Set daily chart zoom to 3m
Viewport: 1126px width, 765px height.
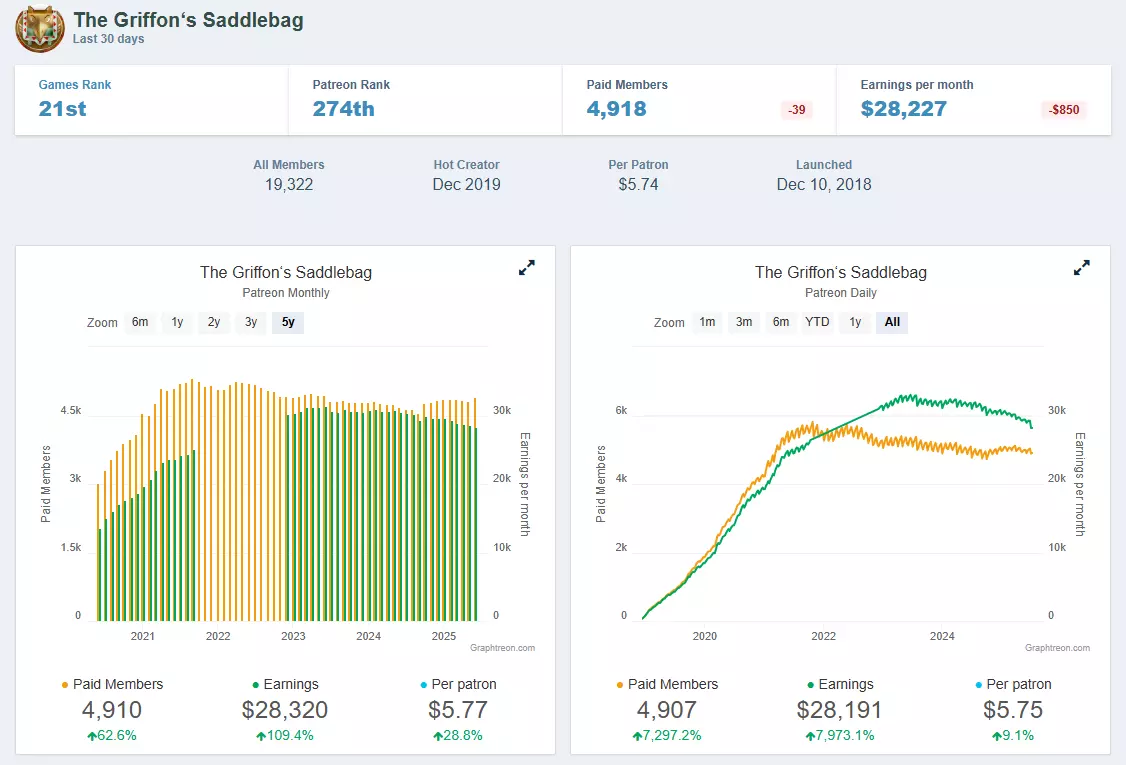tap(744, 322)
